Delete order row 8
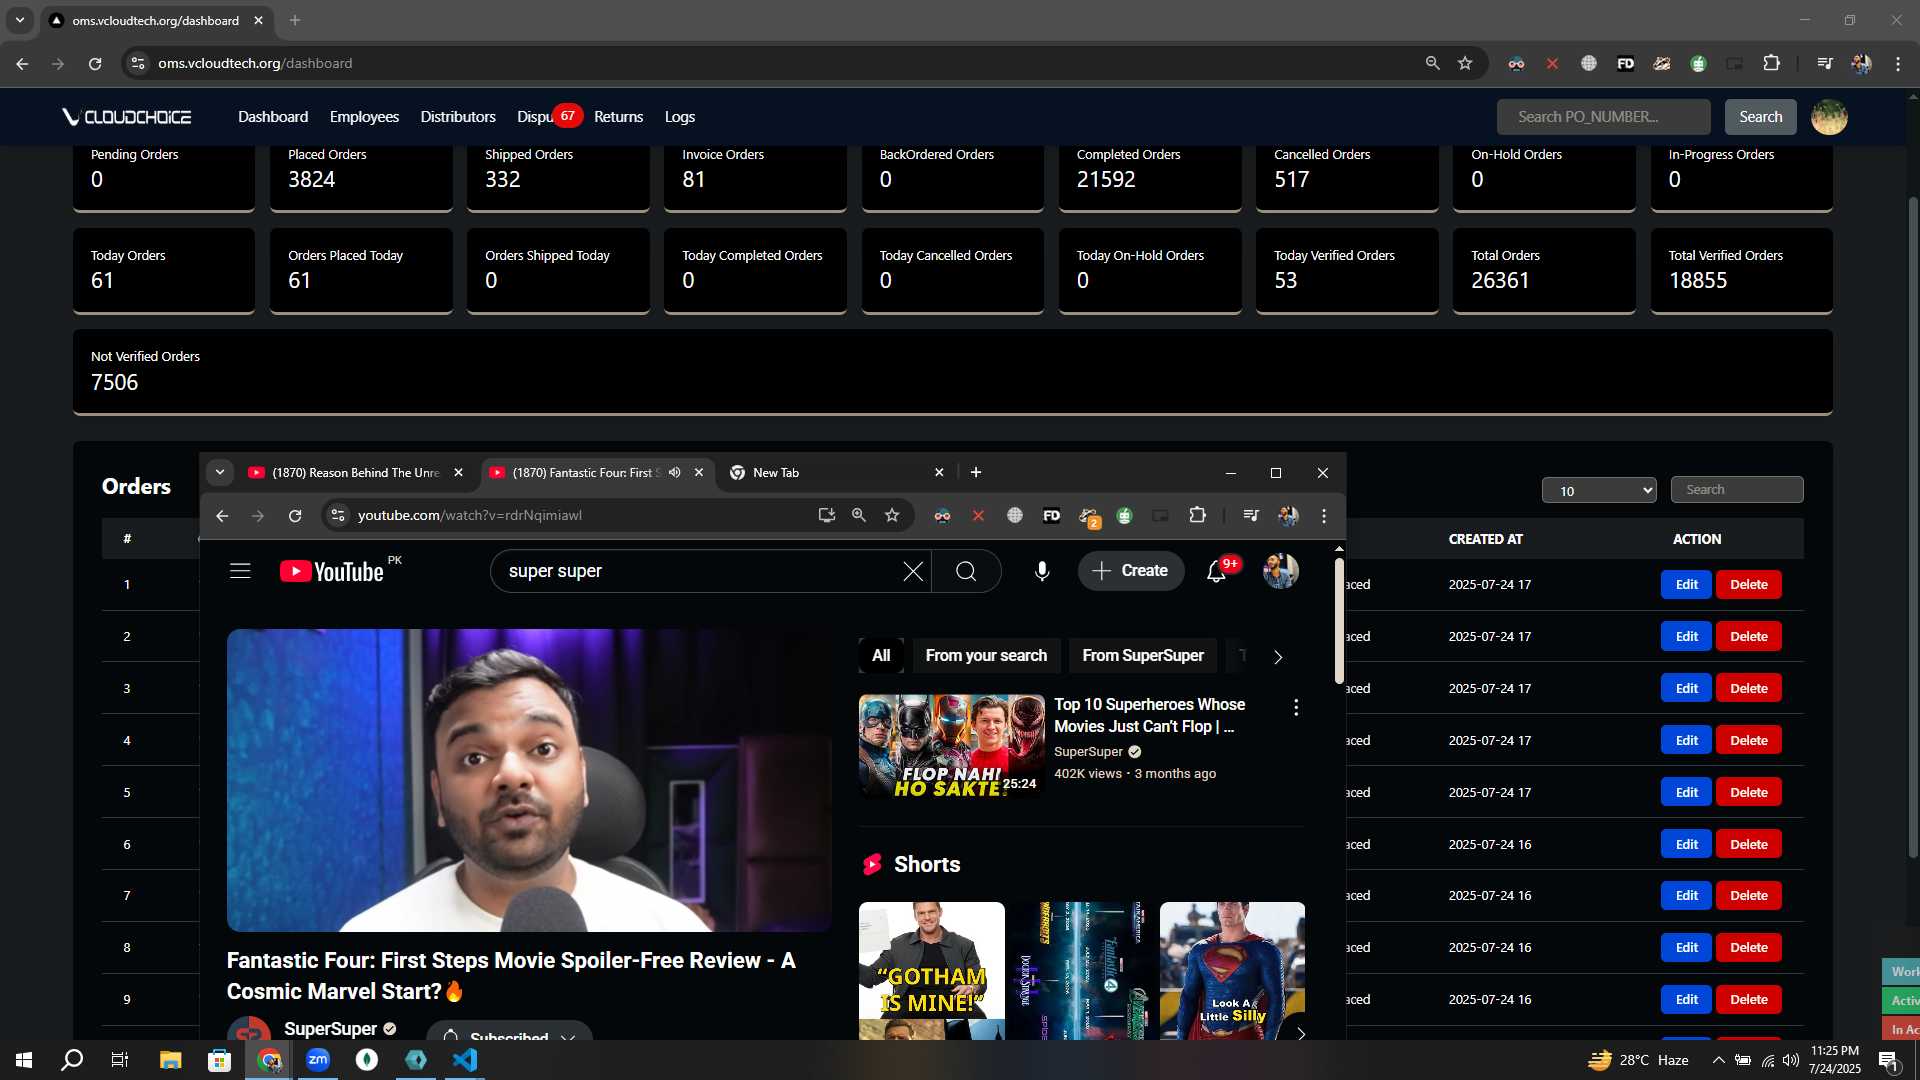 [1748, 948]
